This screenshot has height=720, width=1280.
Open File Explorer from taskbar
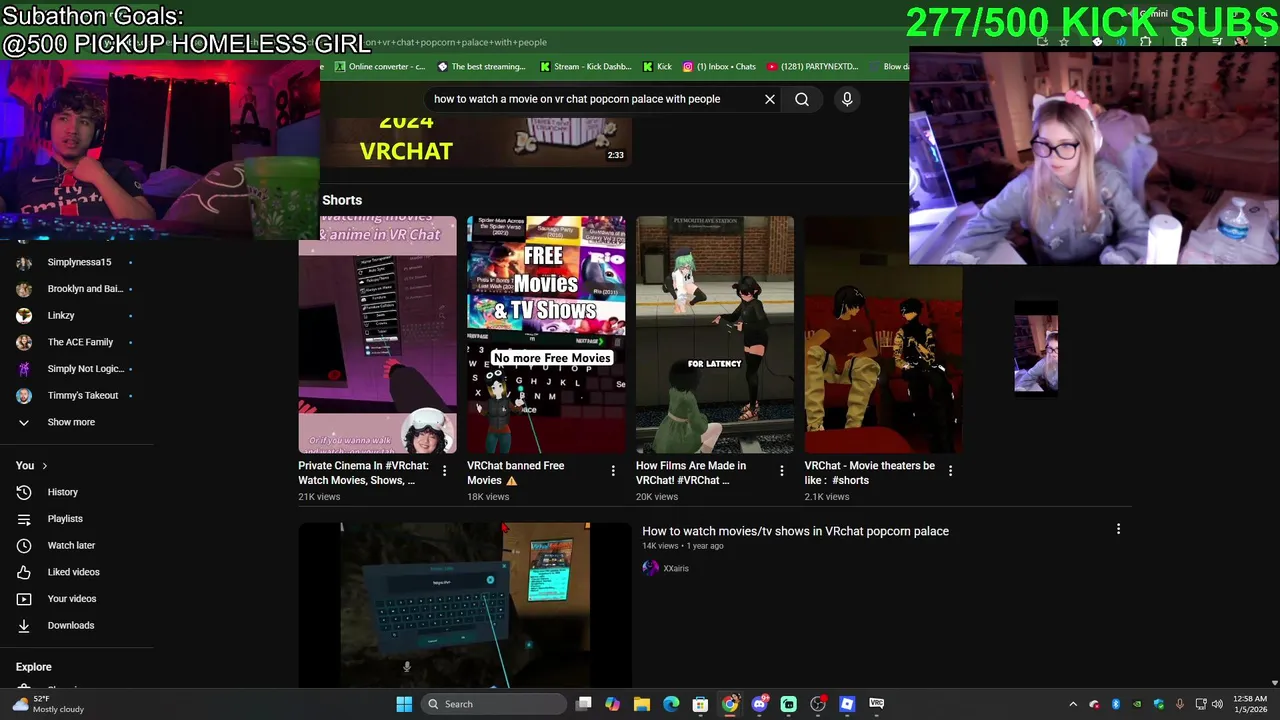tap(642, 704)
